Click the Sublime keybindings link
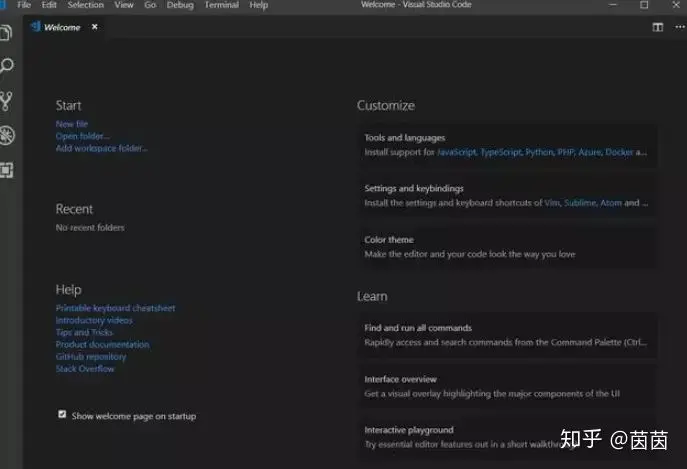Screen dimensions: 687x469 pos(580,203)
